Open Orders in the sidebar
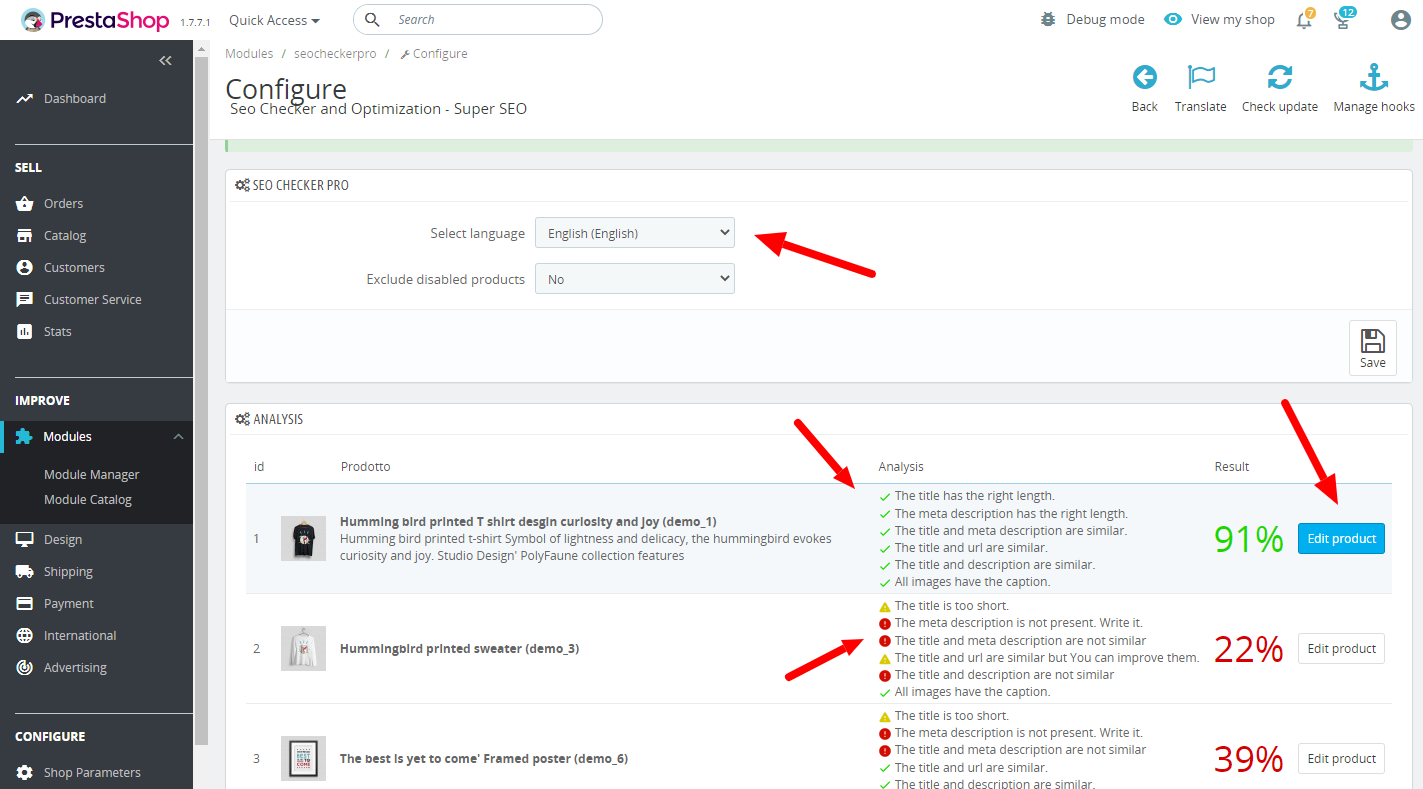1423x789 pixels. [63, 204]
